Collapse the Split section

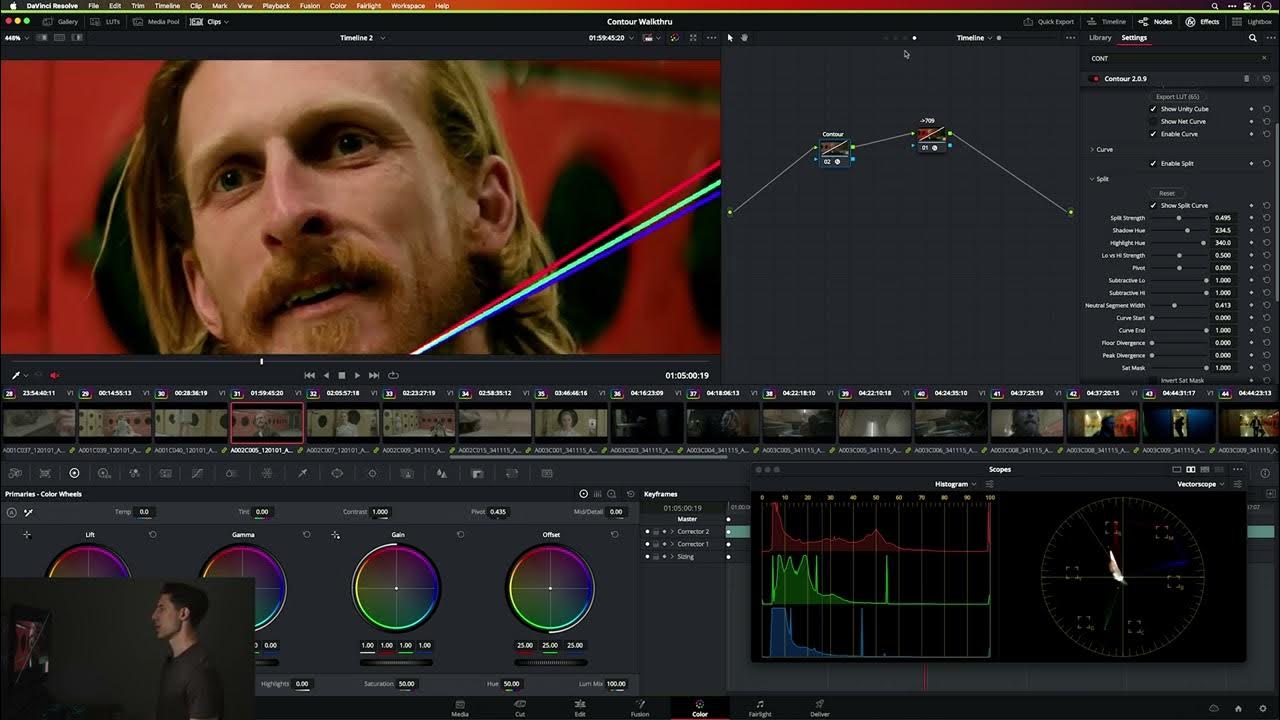[1092, 178]
